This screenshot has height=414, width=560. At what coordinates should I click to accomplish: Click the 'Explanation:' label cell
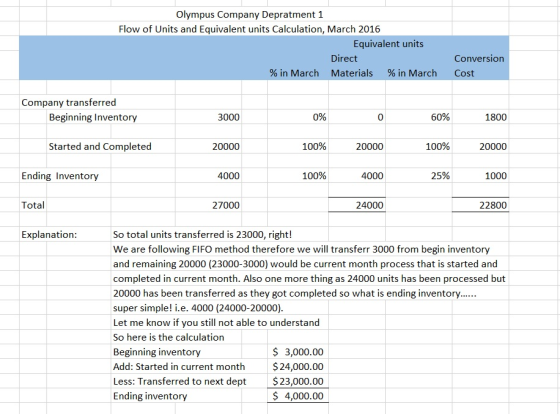coord(49,235)
